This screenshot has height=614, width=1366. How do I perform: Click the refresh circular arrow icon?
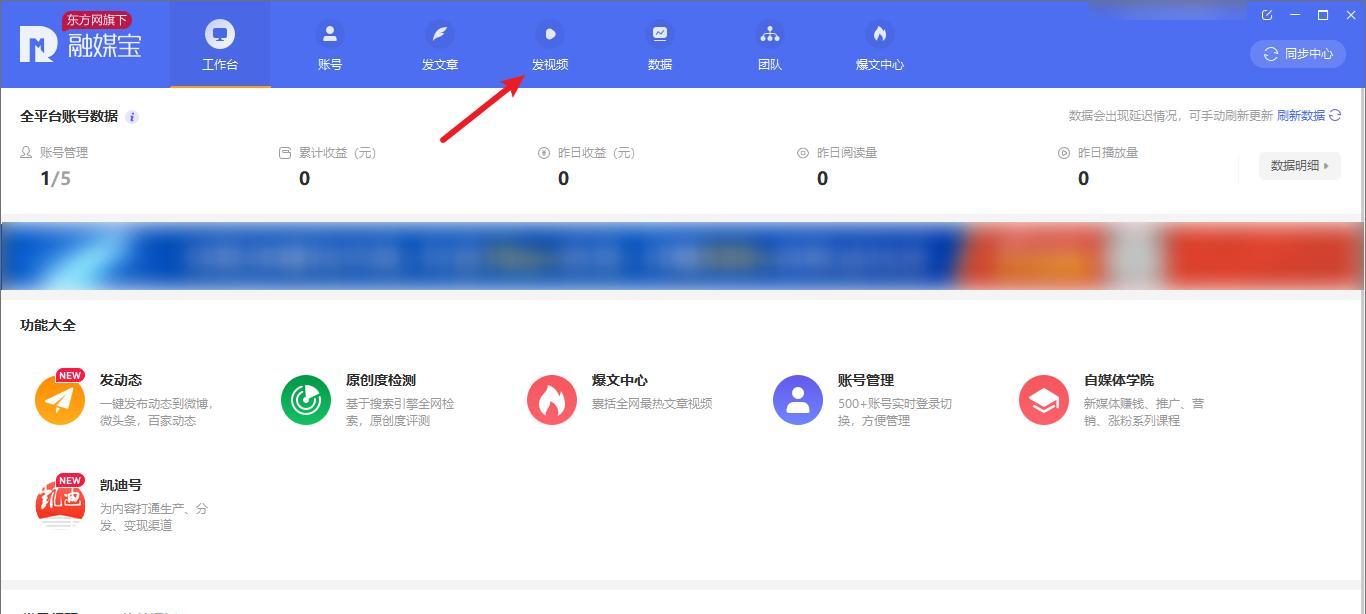click(x=1335, y=116)
